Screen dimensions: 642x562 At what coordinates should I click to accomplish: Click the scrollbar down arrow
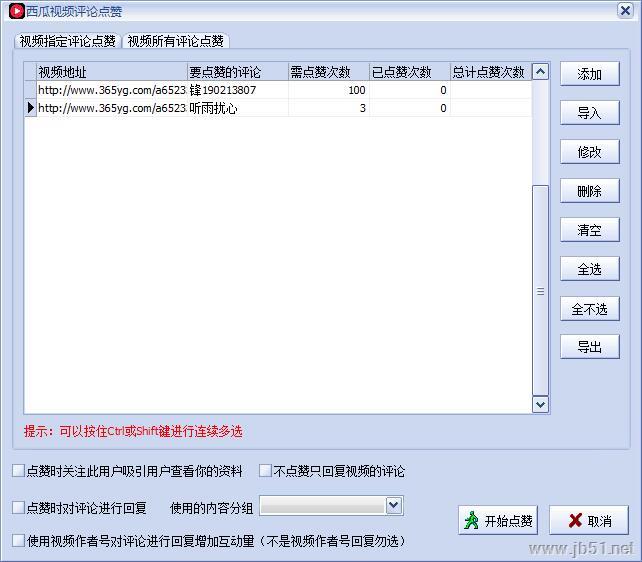pyautogui.click(x=540, y=405)
